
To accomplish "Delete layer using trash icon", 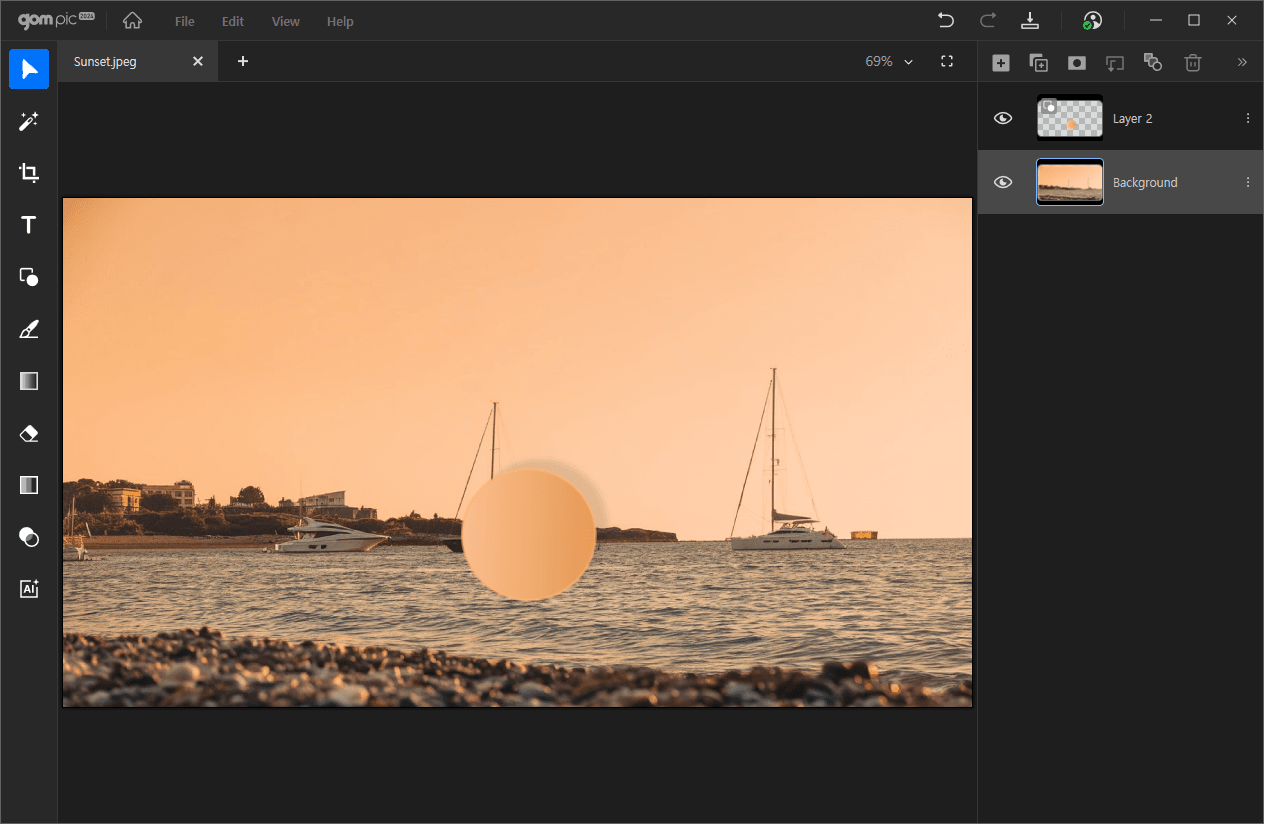I will click(1192, 63).
